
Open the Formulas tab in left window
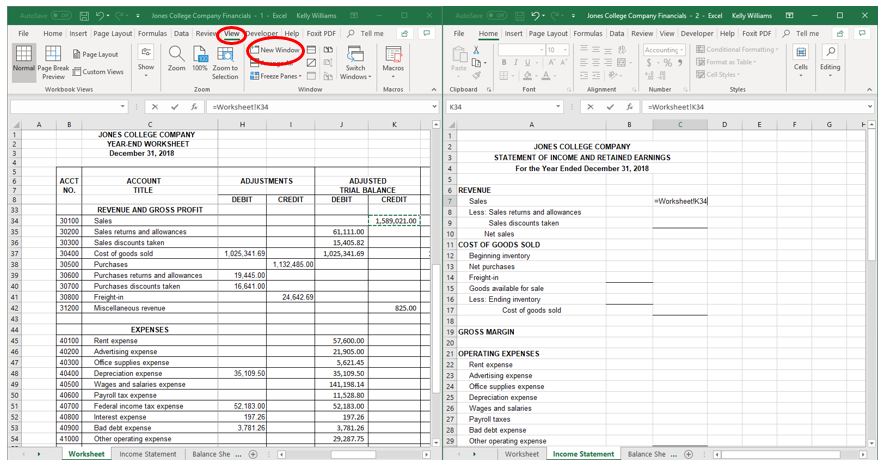pos(153,33)
